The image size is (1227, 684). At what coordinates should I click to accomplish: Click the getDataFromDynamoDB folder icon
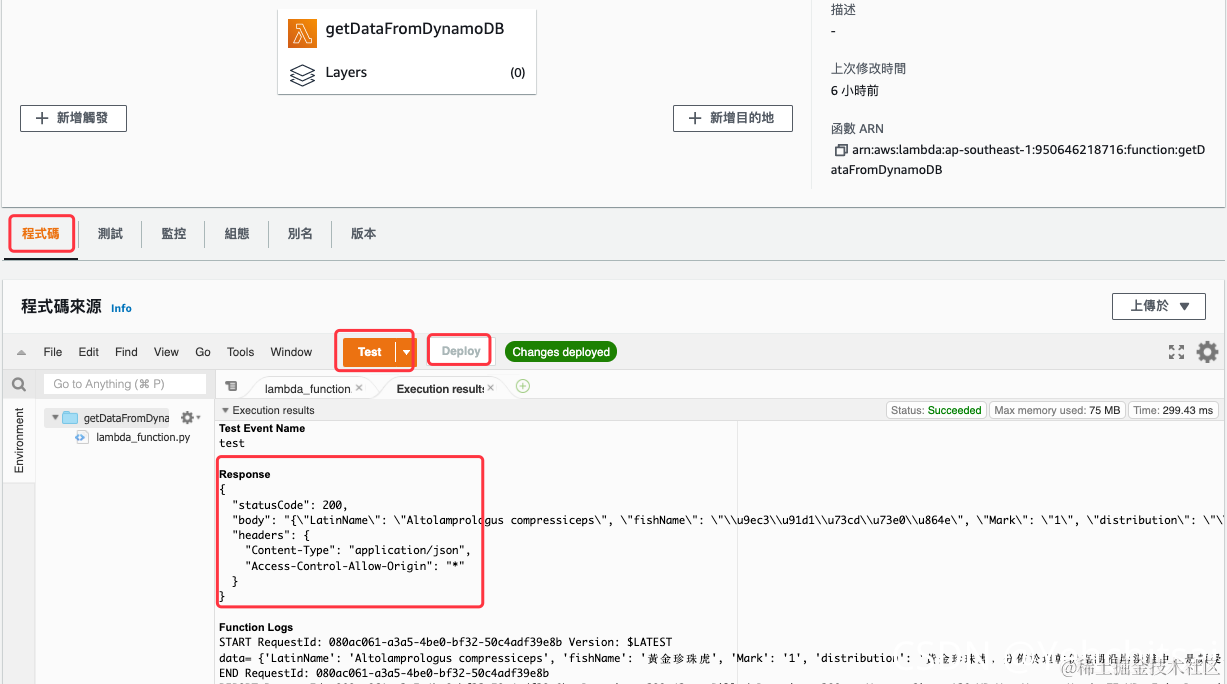point(70,418)
